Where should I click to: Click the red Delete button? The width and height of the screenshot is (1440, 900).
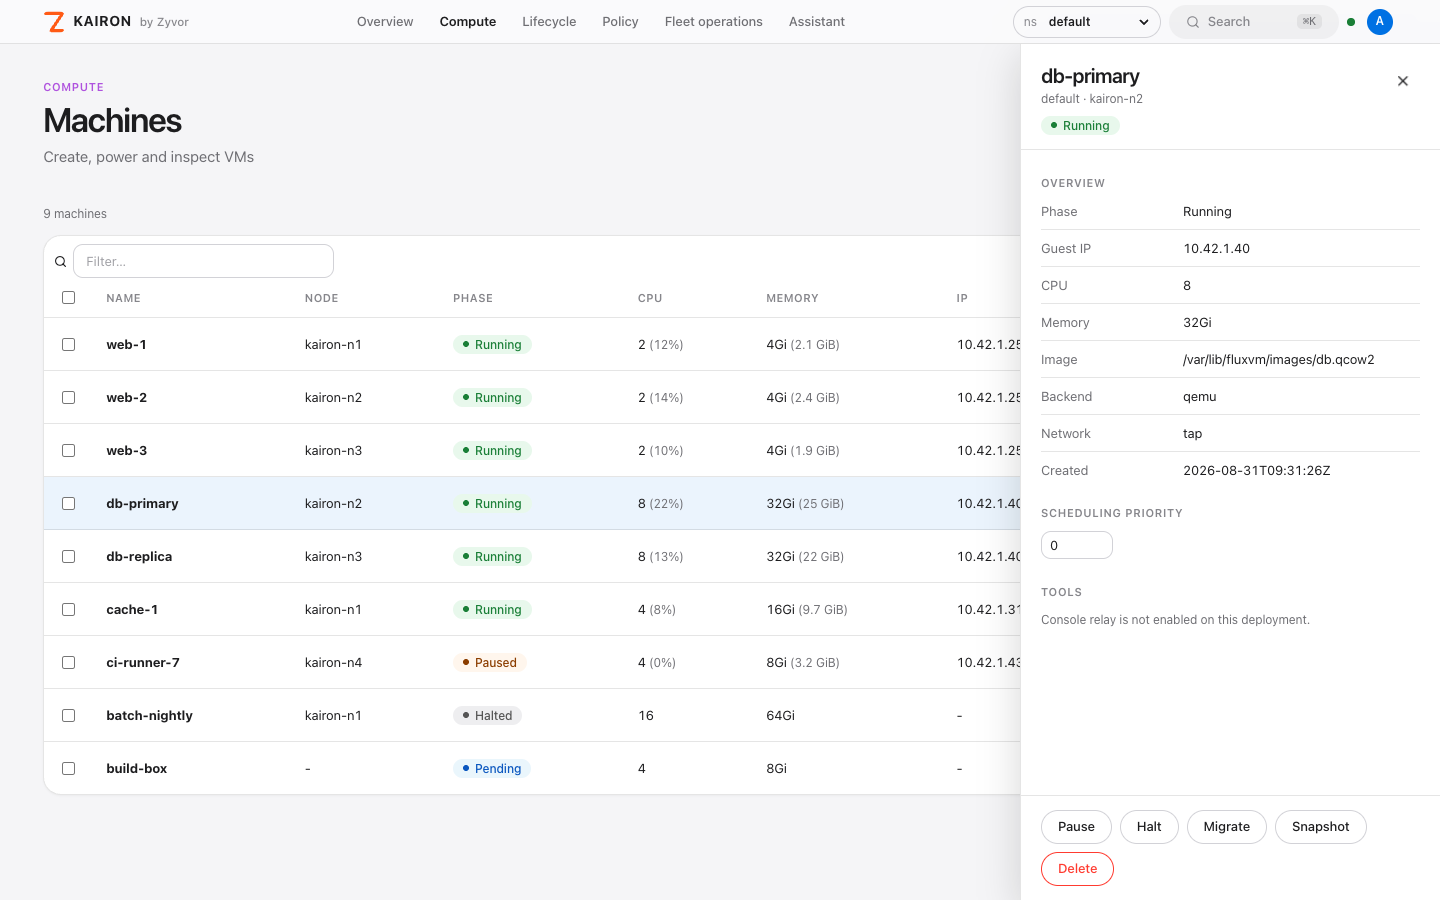(x=1077, y=869)
